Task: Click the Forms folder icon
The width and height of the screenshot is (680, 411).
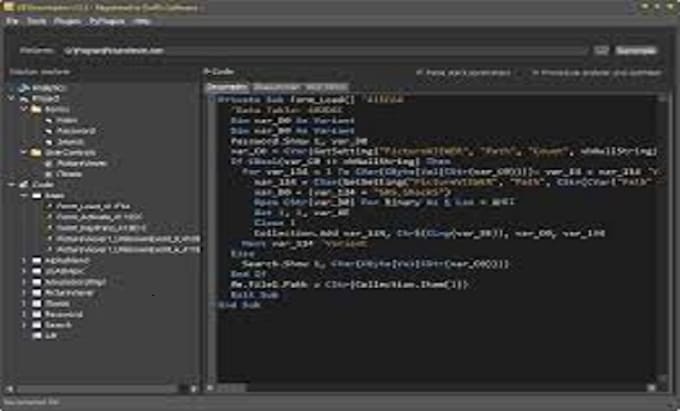Action: point(36,109)
